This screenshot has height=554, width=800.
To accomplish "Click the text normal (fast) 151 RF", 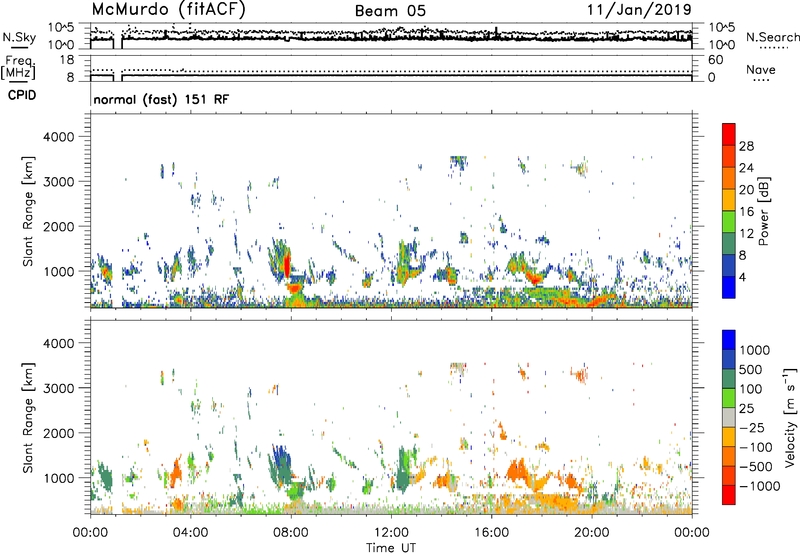I will click(161, 99).
